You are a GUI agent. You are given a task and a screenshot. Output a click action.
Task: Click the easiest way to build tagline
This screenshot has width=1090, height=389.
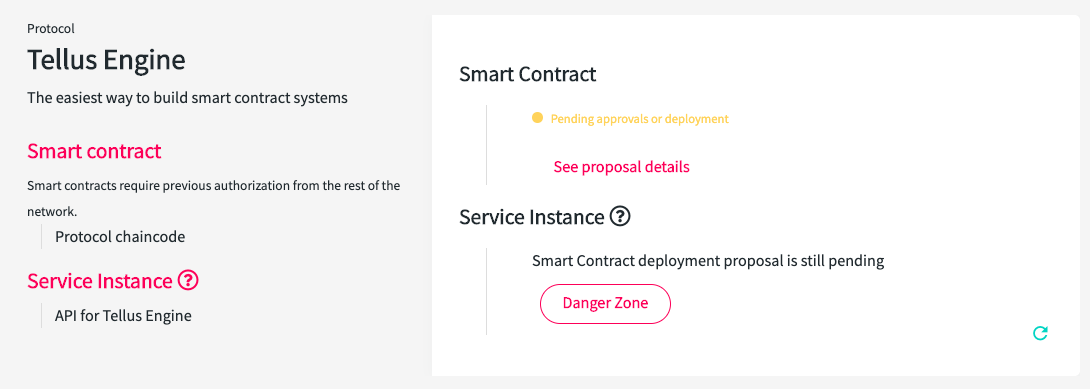[x=187, y=98]
